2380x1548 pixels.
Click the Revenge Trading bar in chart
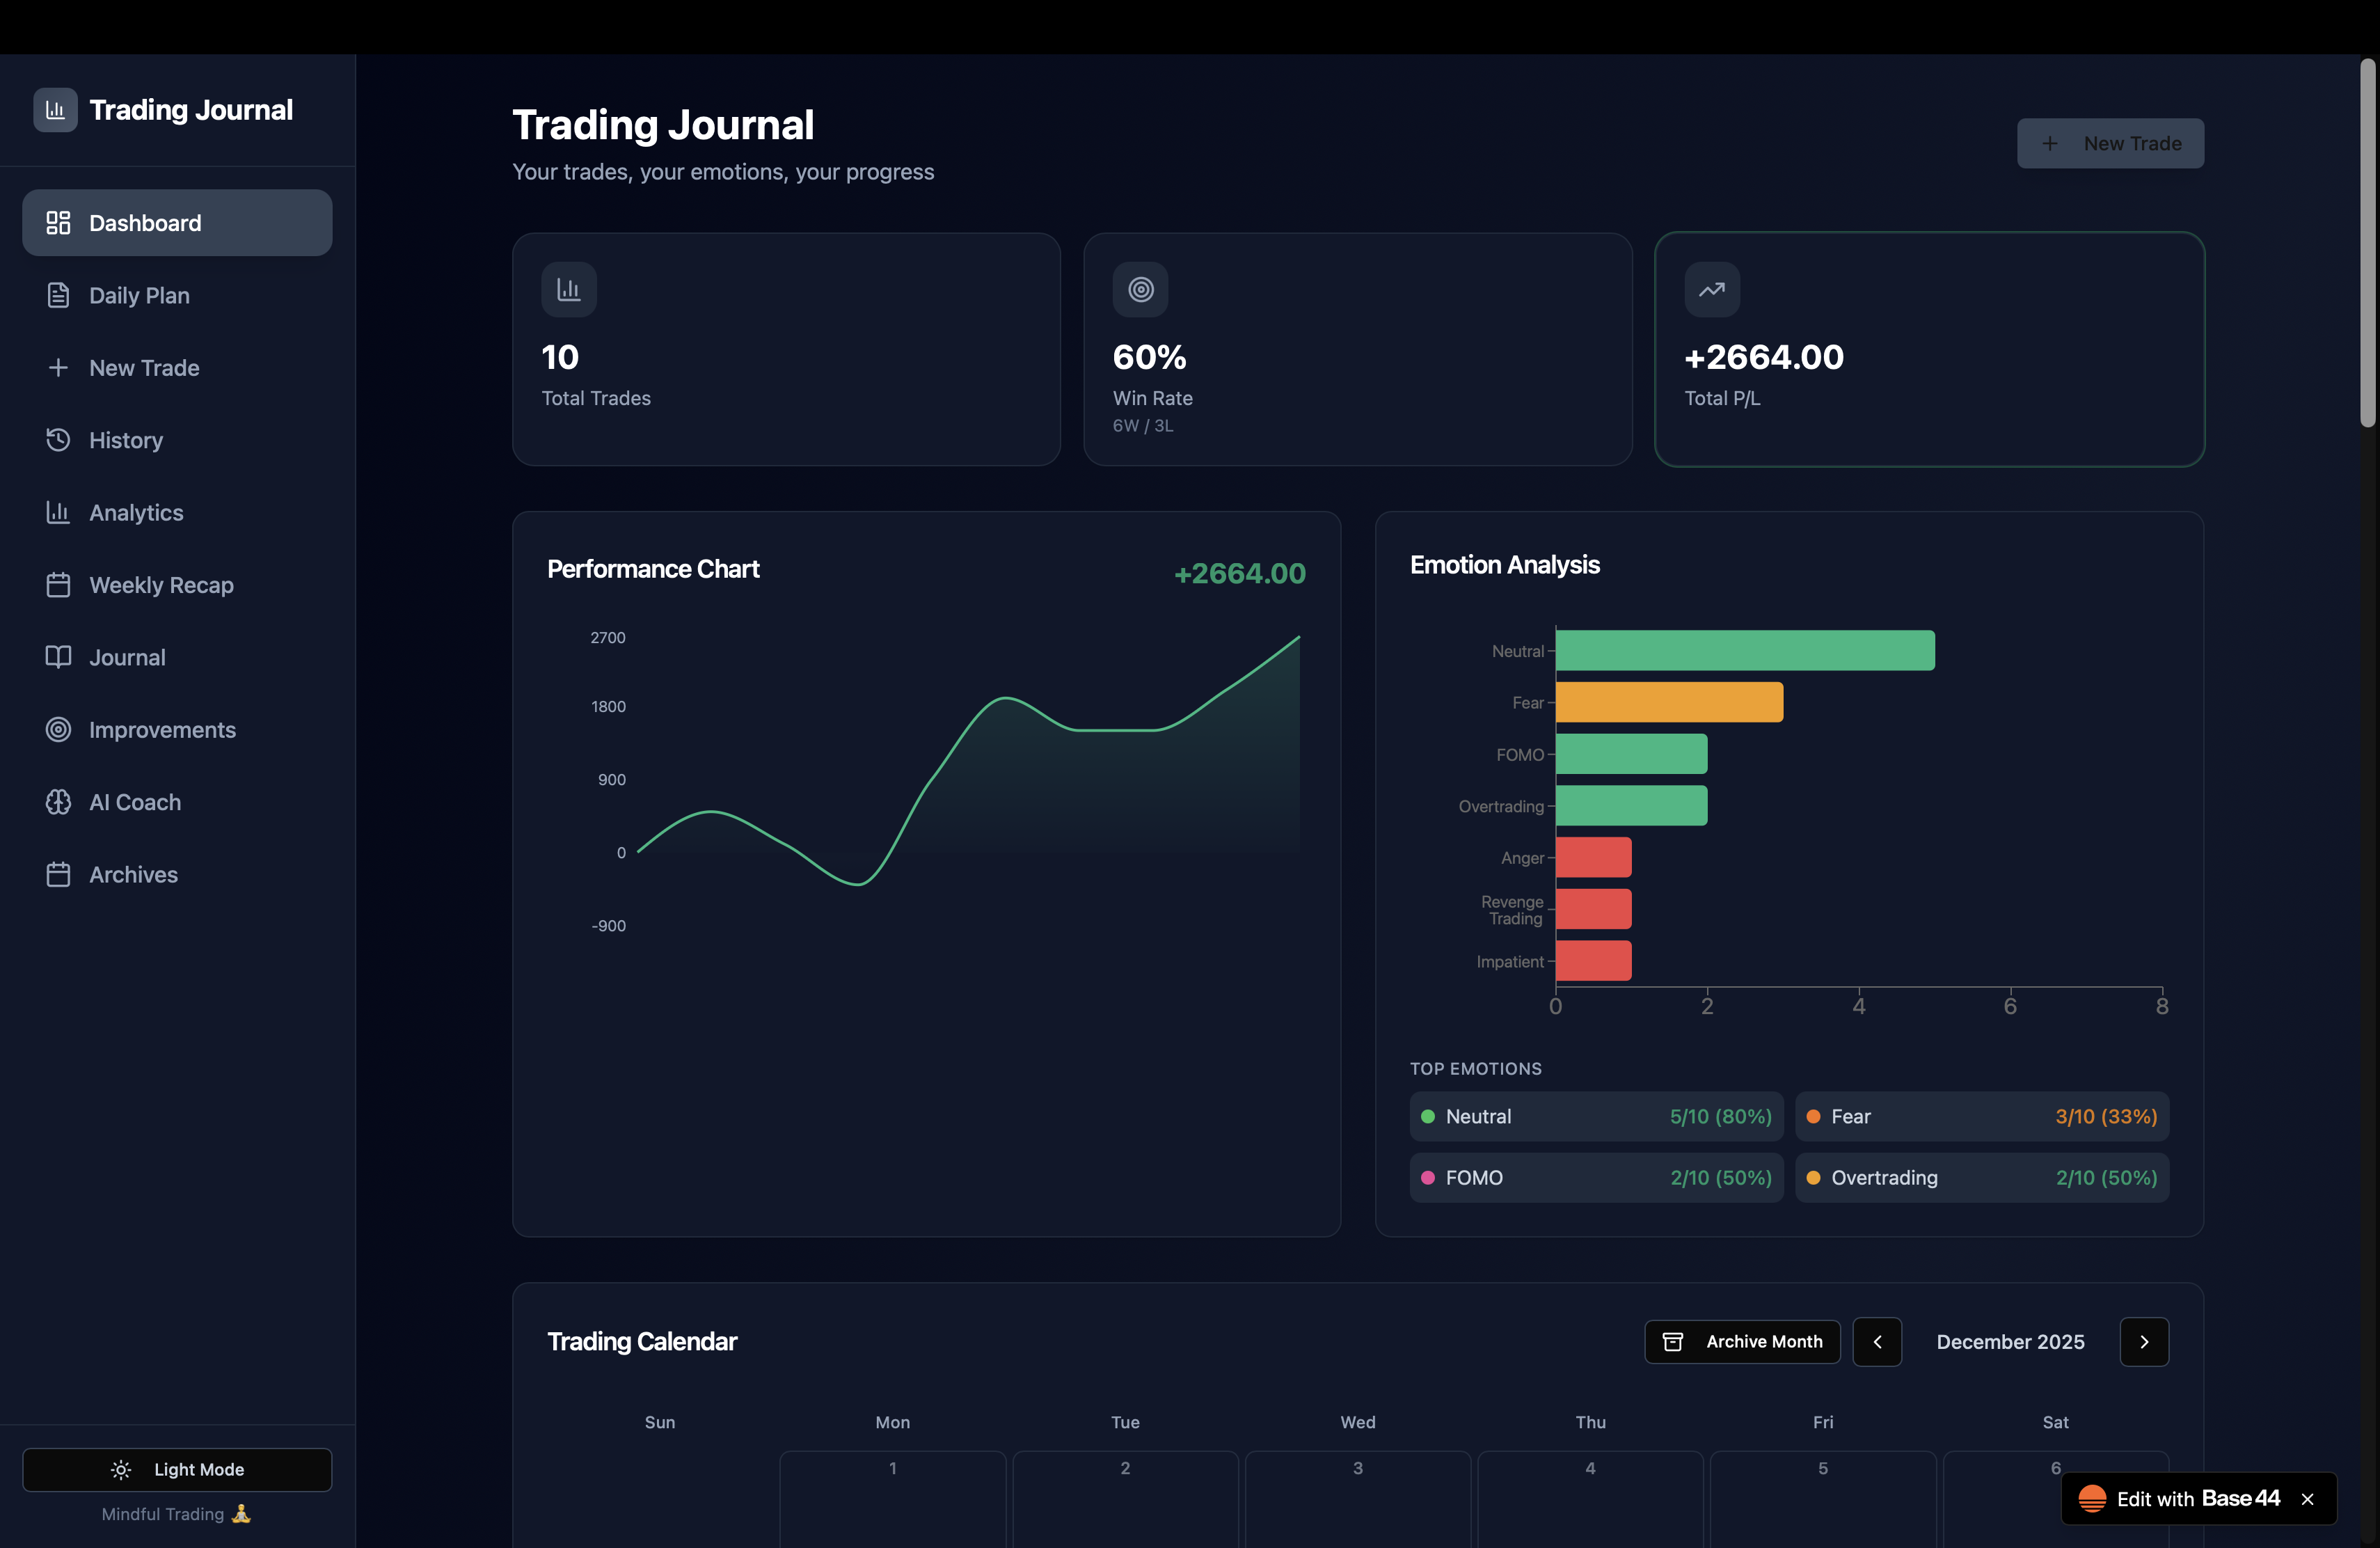pyautogui.click(x=1593, y=909)
